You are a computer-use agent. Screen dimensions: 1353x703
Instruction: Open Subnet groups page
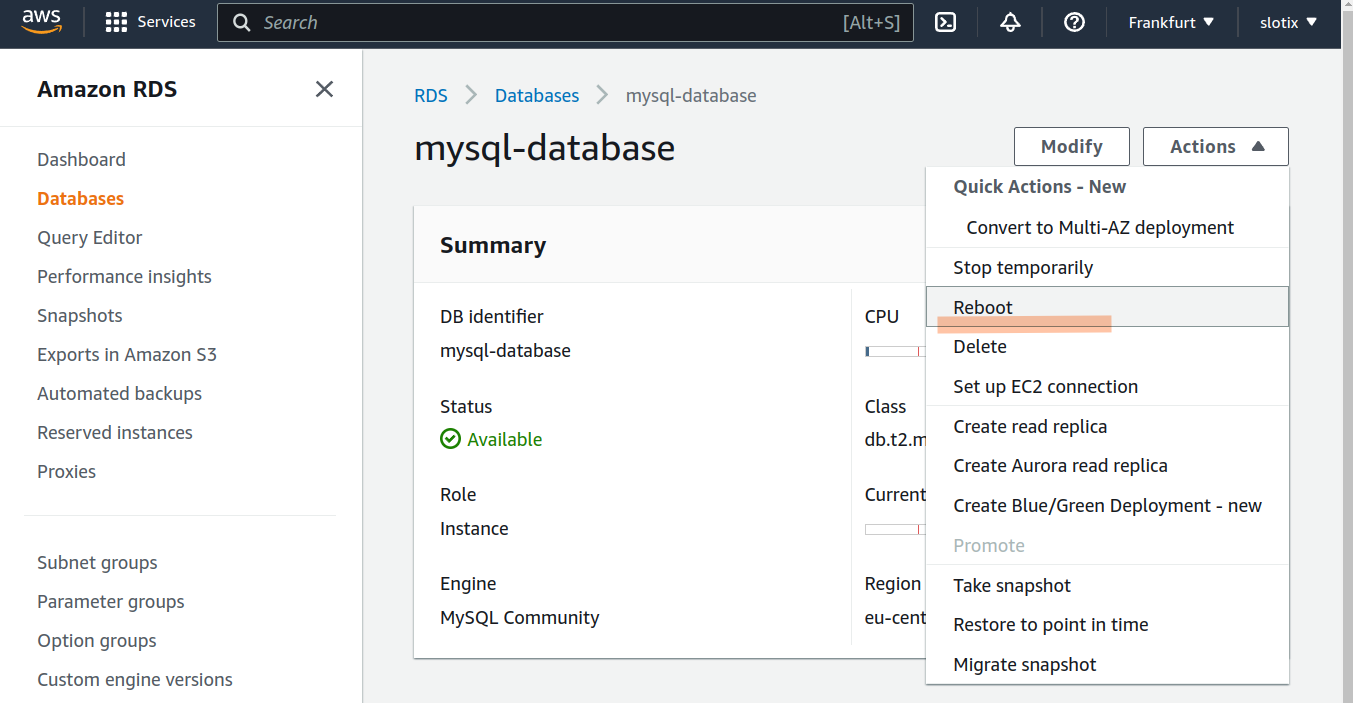click(97, 563)
